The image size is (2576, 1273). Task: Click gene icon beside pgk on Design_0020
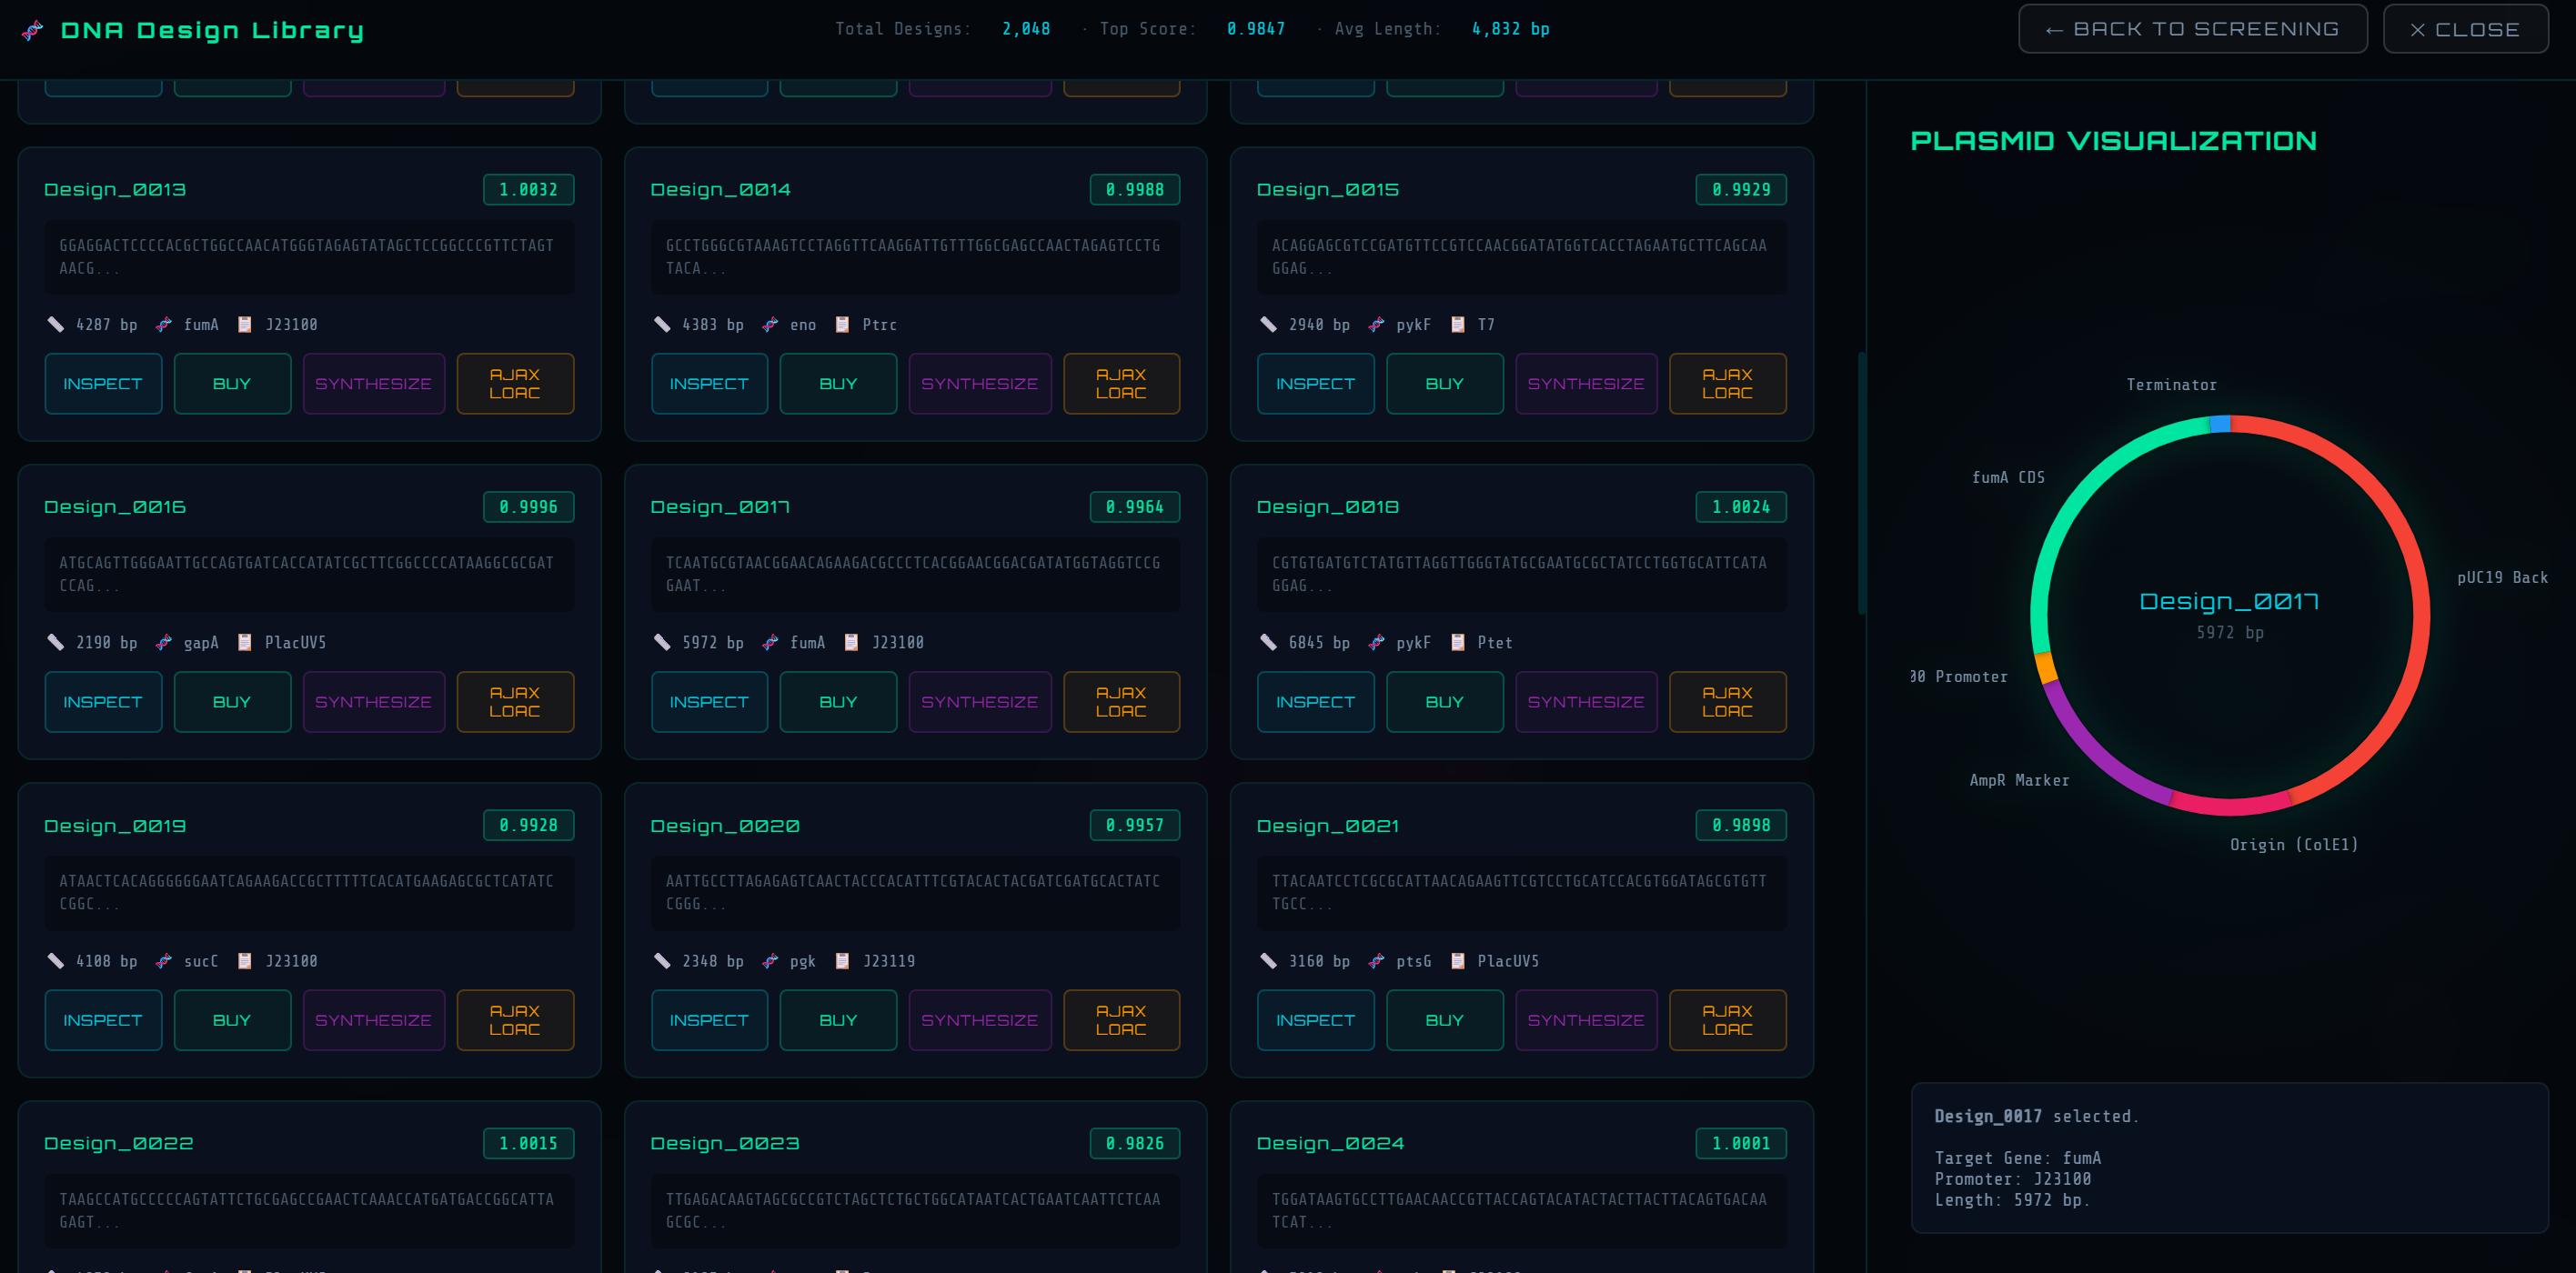click(770, 961)
